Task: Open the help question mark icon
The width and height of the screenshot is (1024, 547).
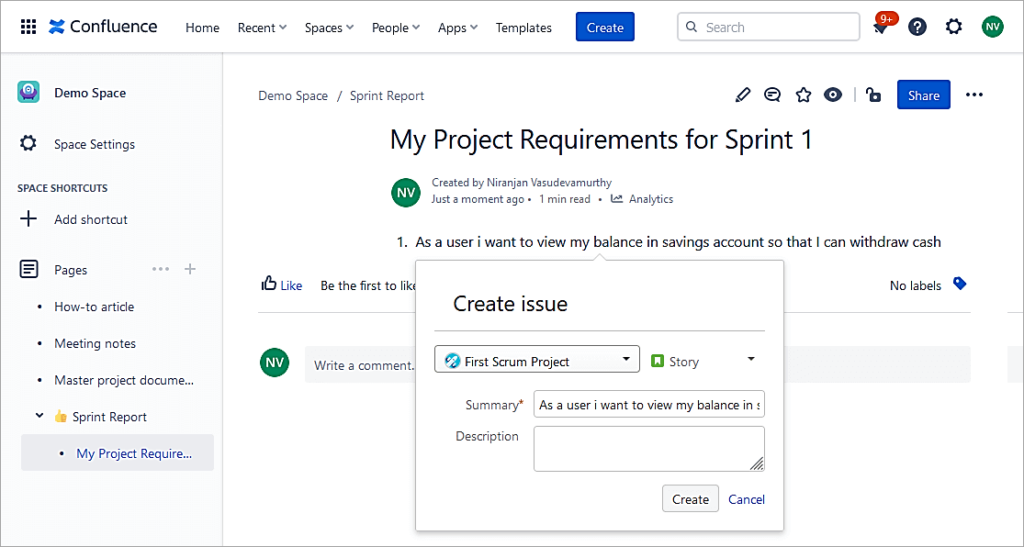Action: (x=918, y=27)
